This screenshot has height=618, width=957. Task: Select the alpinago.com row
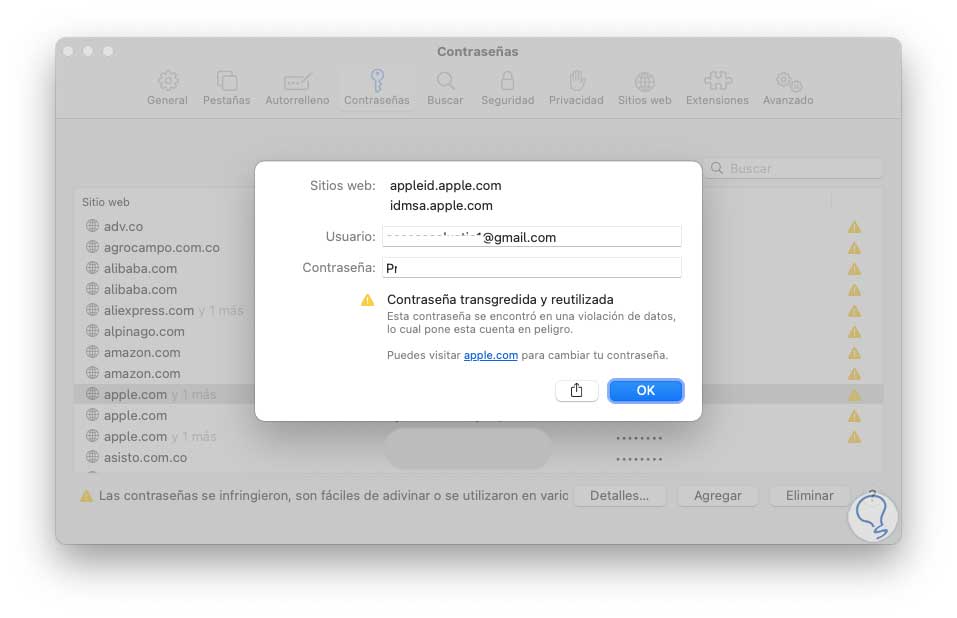coord(478,331)
